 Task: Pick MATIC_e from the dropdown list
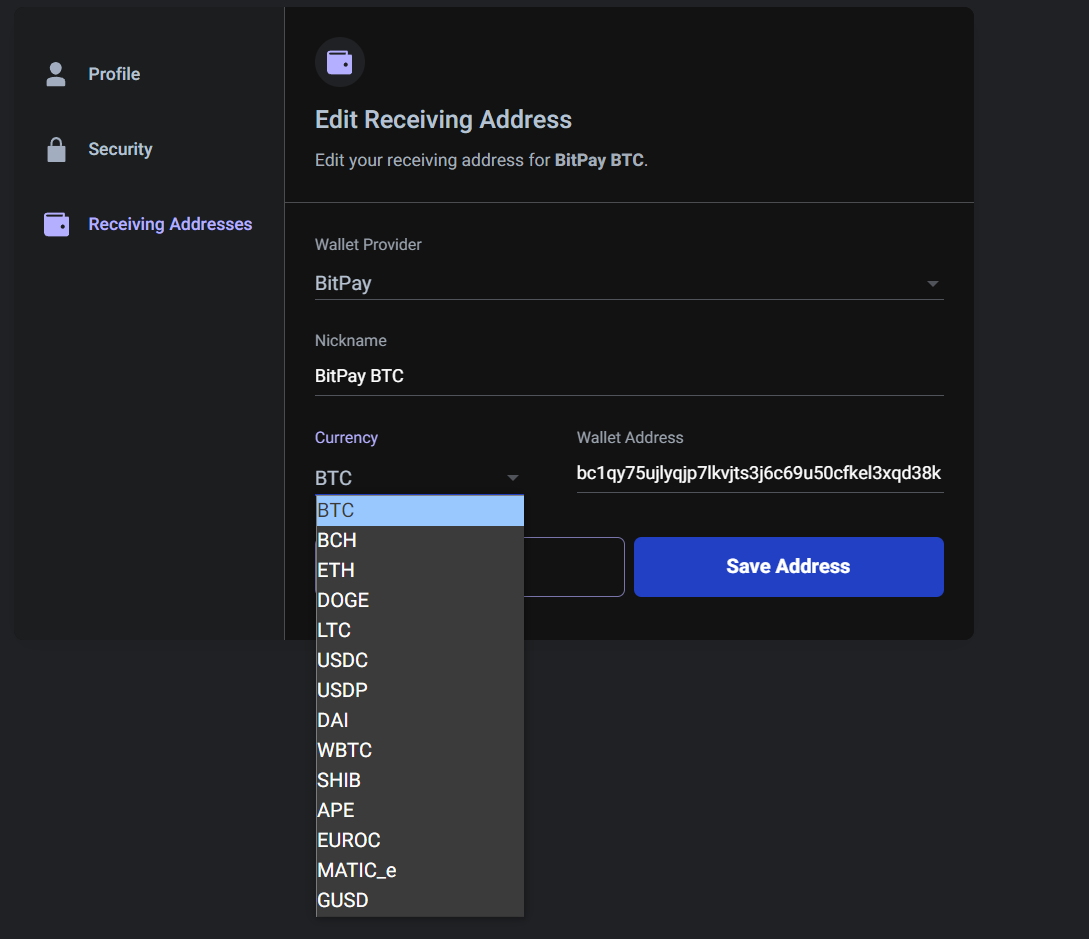coord(420,870)
